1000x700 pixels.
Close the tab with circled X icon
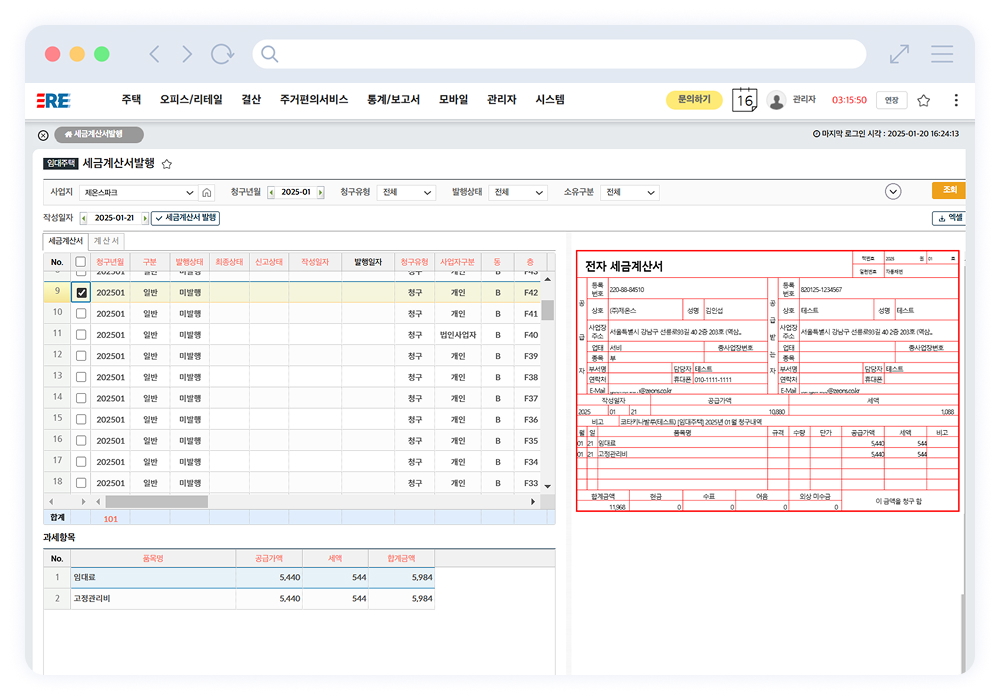click(x=43, y=135)
